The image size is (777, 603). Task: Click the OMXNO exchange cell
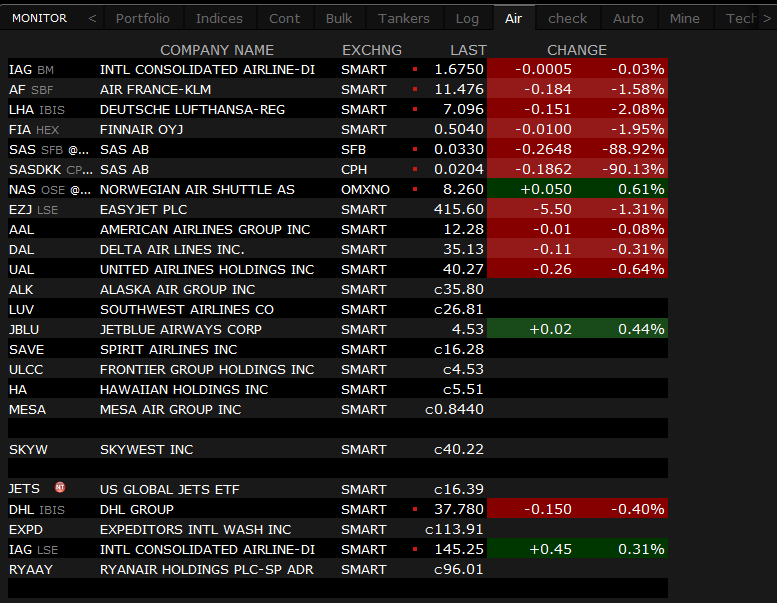click(365, 190)
